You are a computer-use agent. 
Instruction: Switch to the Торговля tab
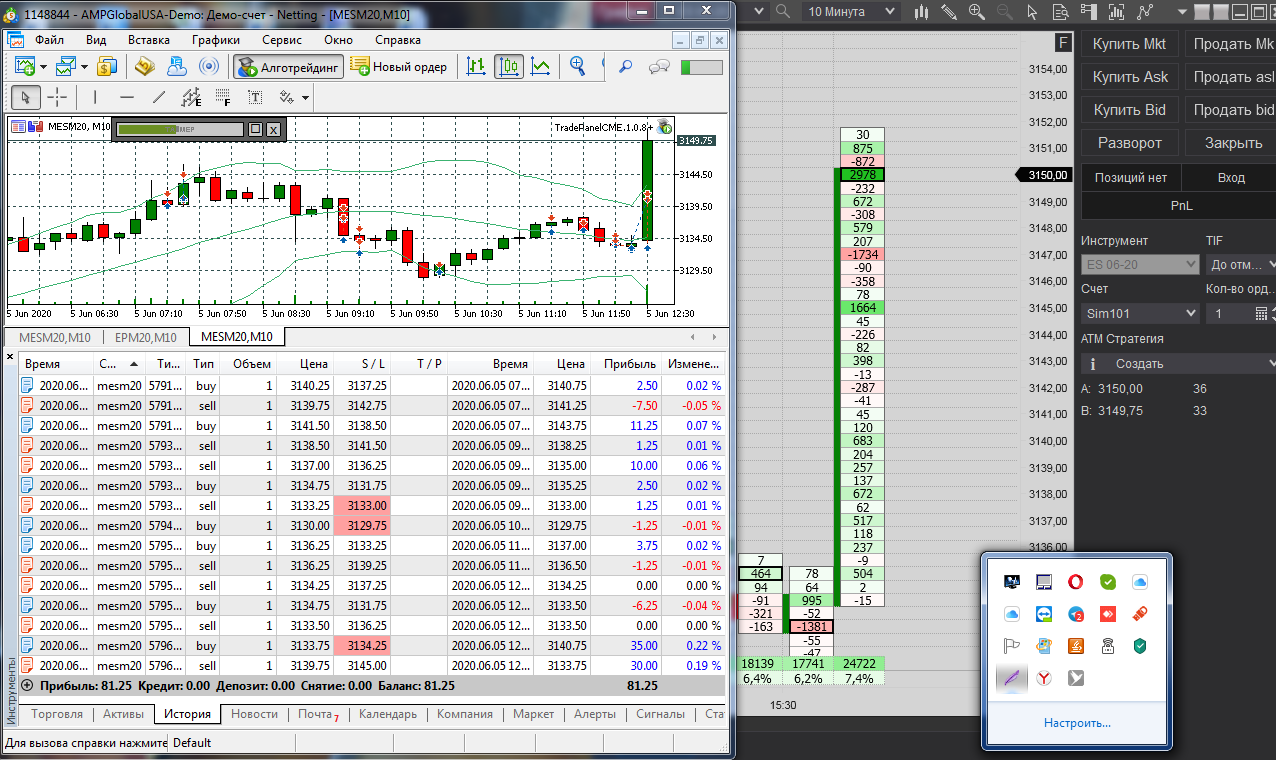pos(57,714)
